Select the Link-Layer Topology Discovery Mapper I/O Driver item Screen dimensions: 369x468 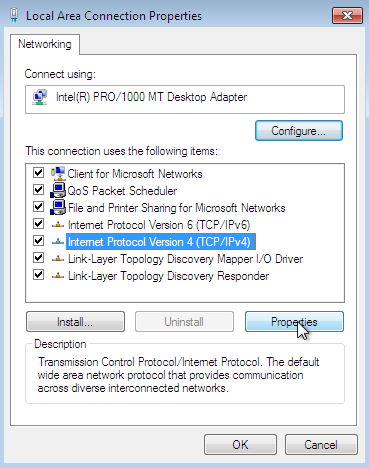click(x=185, y=259)
